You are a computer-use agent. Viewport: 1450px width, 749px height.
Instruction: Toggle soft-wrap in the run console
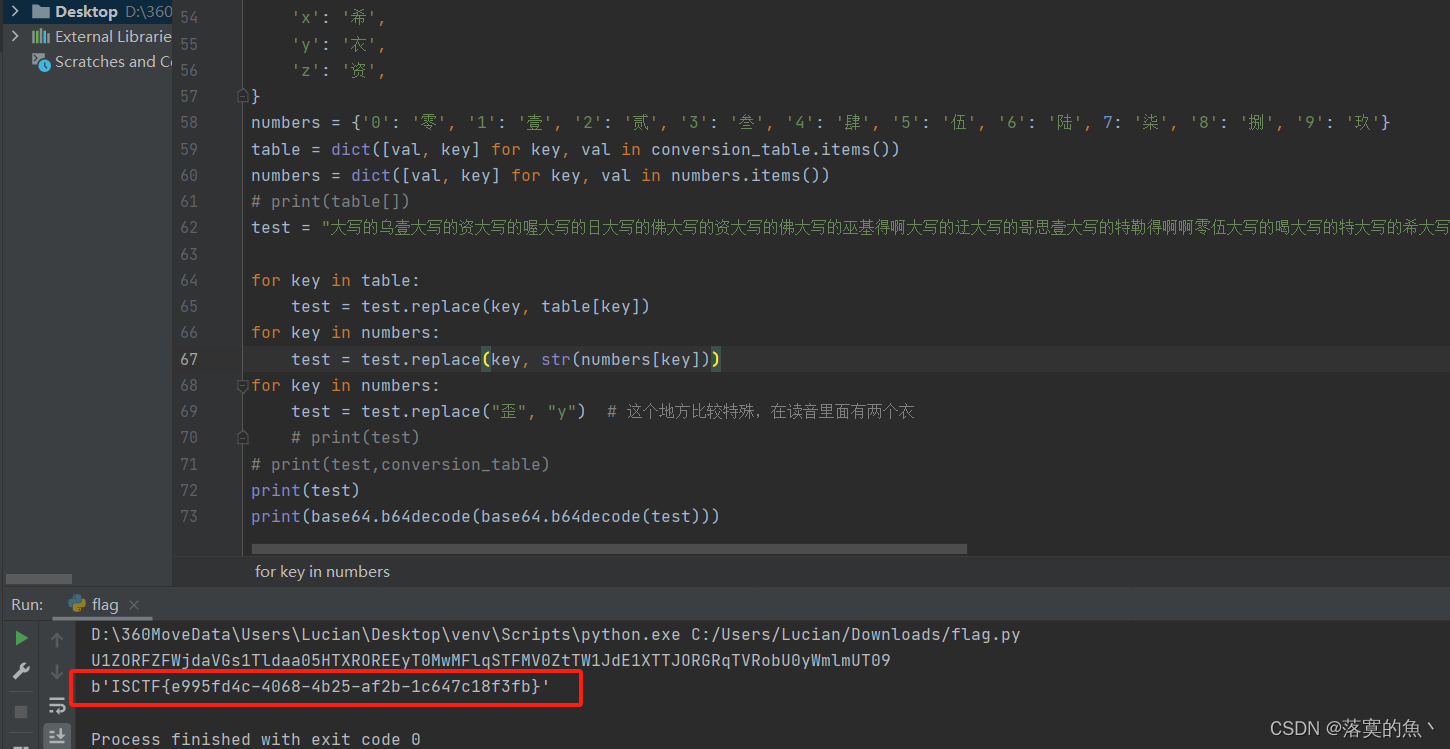(x=57, y=705)
